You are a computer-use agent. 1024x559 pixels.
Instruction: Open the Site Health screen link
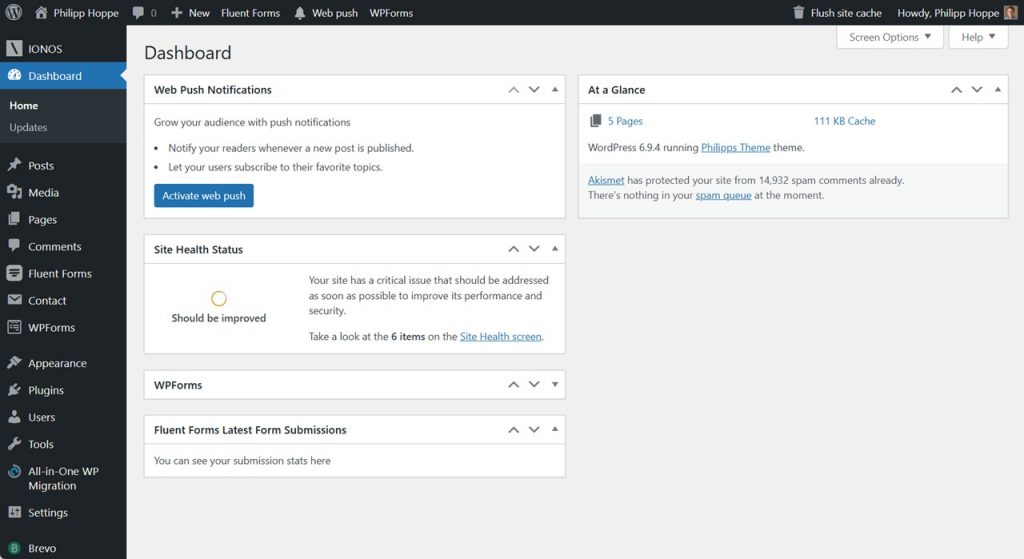(500, 336)
